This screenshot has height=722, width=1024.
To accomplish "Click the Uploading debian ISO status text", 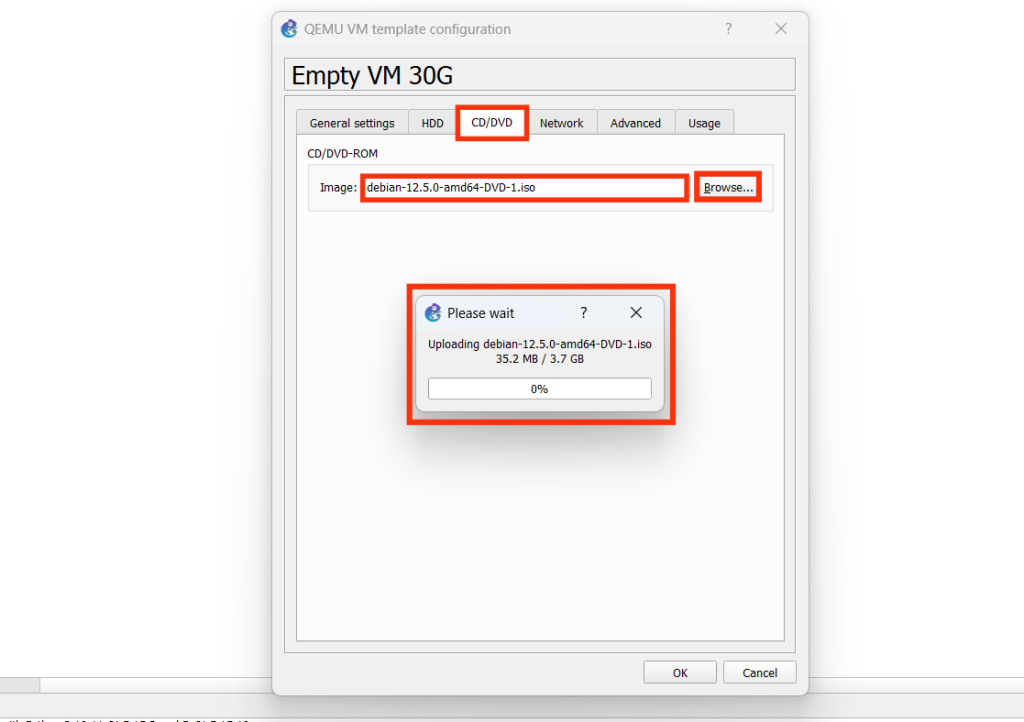I will 539,344.
